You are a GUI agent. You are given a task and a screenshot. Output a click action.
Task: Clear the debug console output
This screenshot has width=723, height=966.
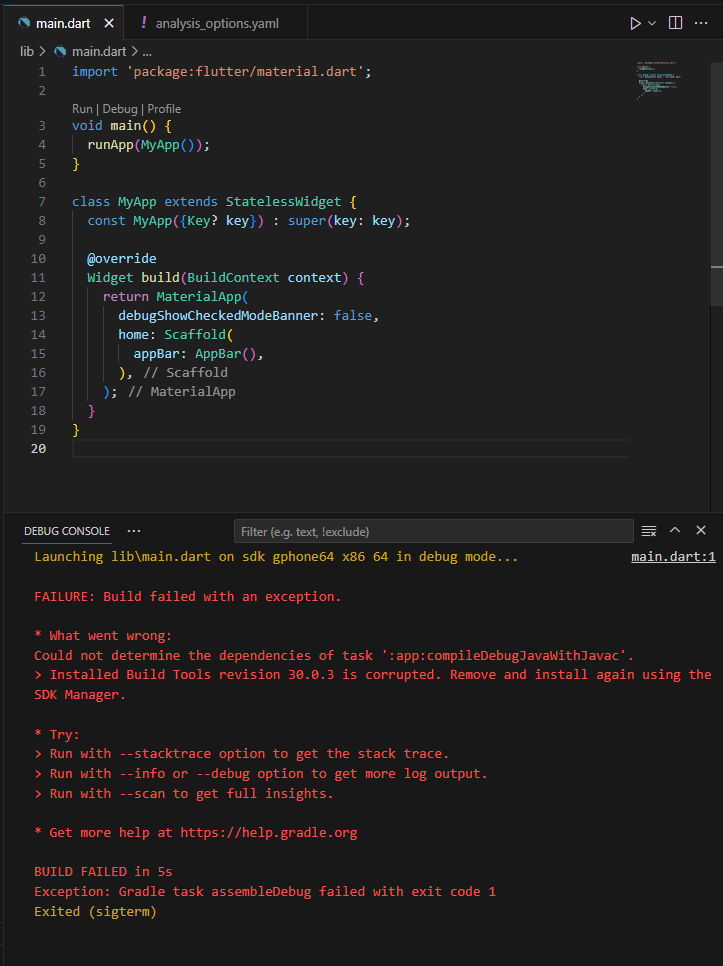[x=648, y=531]
